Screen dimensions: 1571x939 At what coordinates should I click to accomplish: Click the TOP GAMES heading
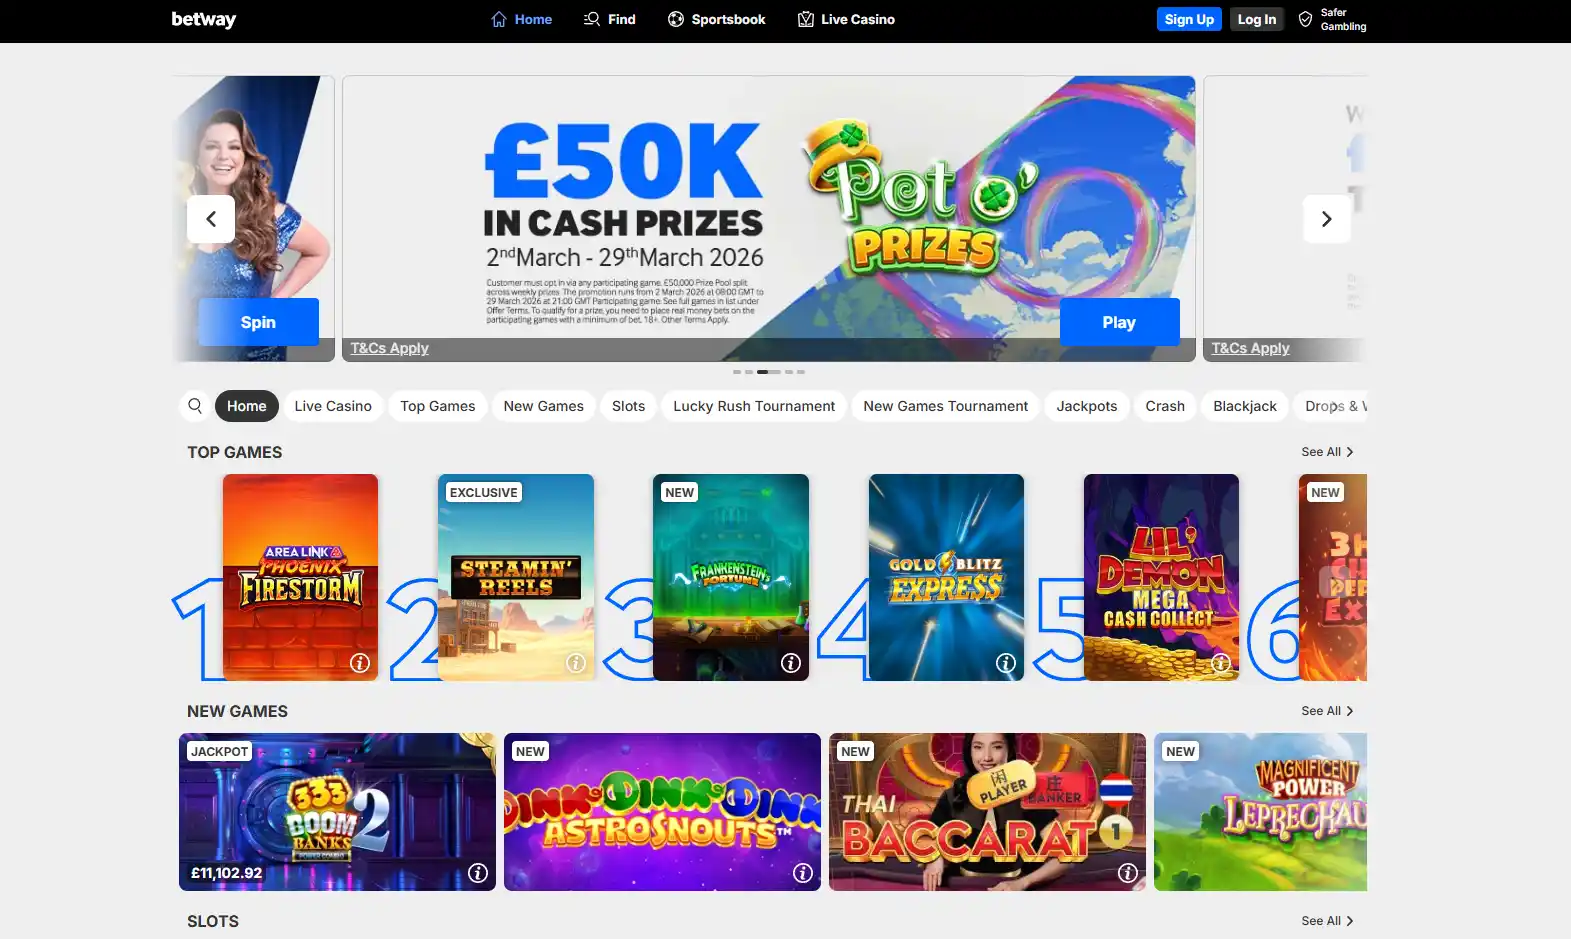(235, 452)
